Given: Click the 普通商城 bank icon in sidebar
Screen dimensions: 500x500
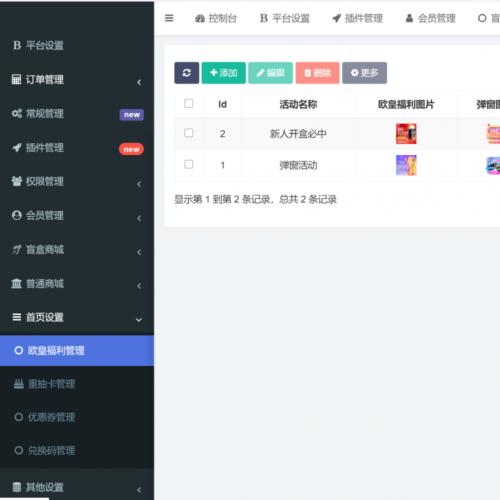Looking at the screenshot, I should pyautogui.click(x=16, y=284).
